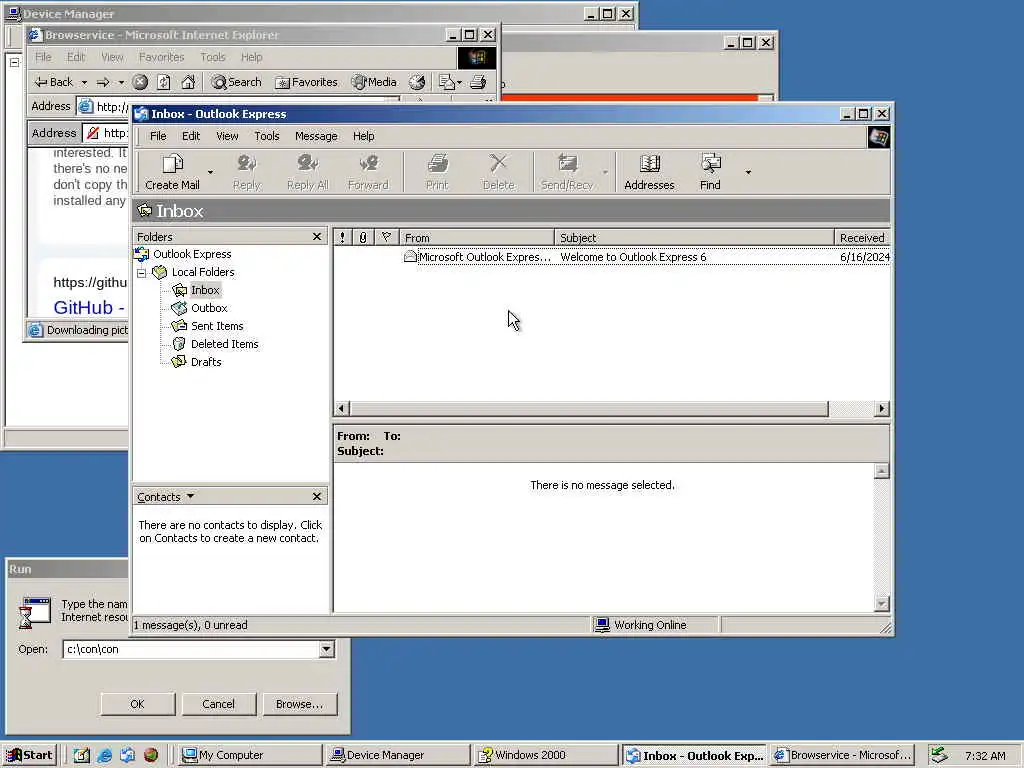The image size is (1024, 768).
Task: Click the Print icon in Internet Explorer toolbar
Action: tap(478, 82)
